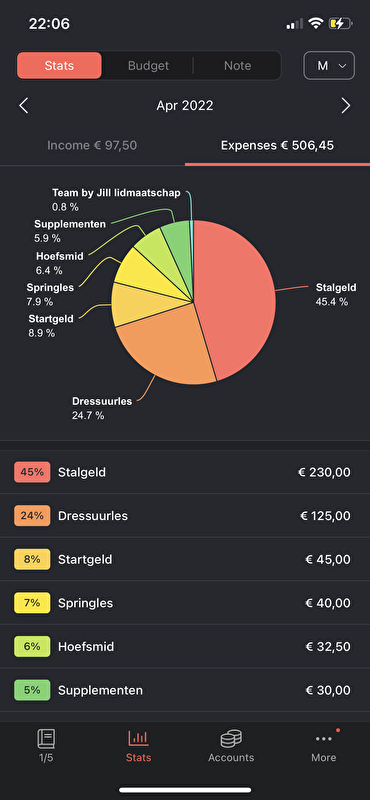Open the More ellipsis icon
Screen dimensions: 370x800
coord(324,738)
